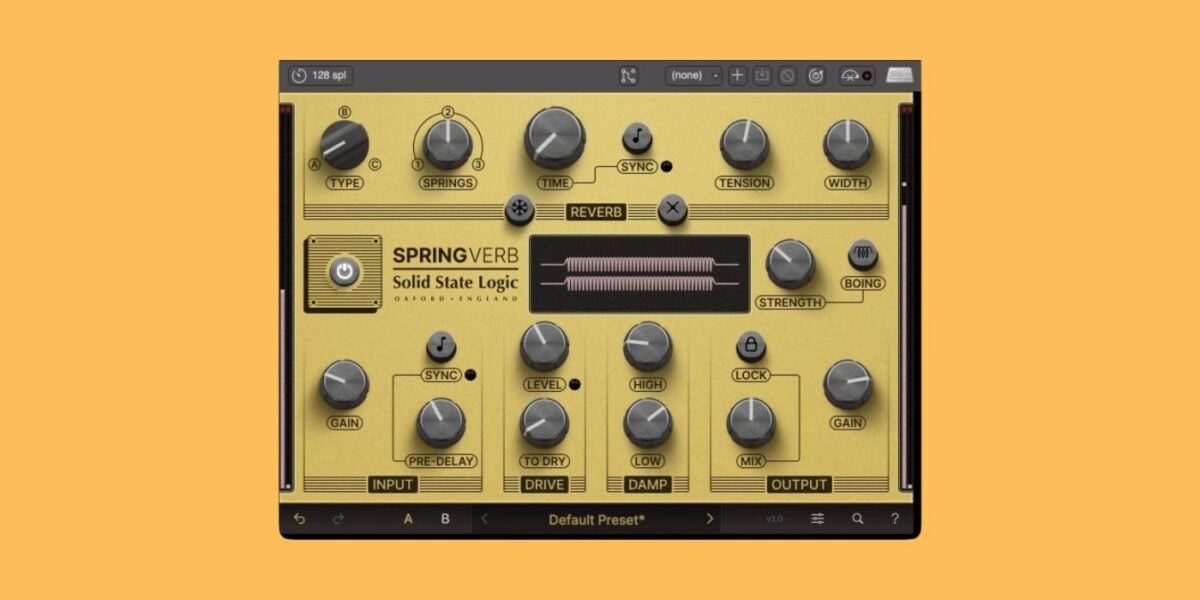
Task: Click the next preset arrow beside Default Preset
Action: pos(711,519)
